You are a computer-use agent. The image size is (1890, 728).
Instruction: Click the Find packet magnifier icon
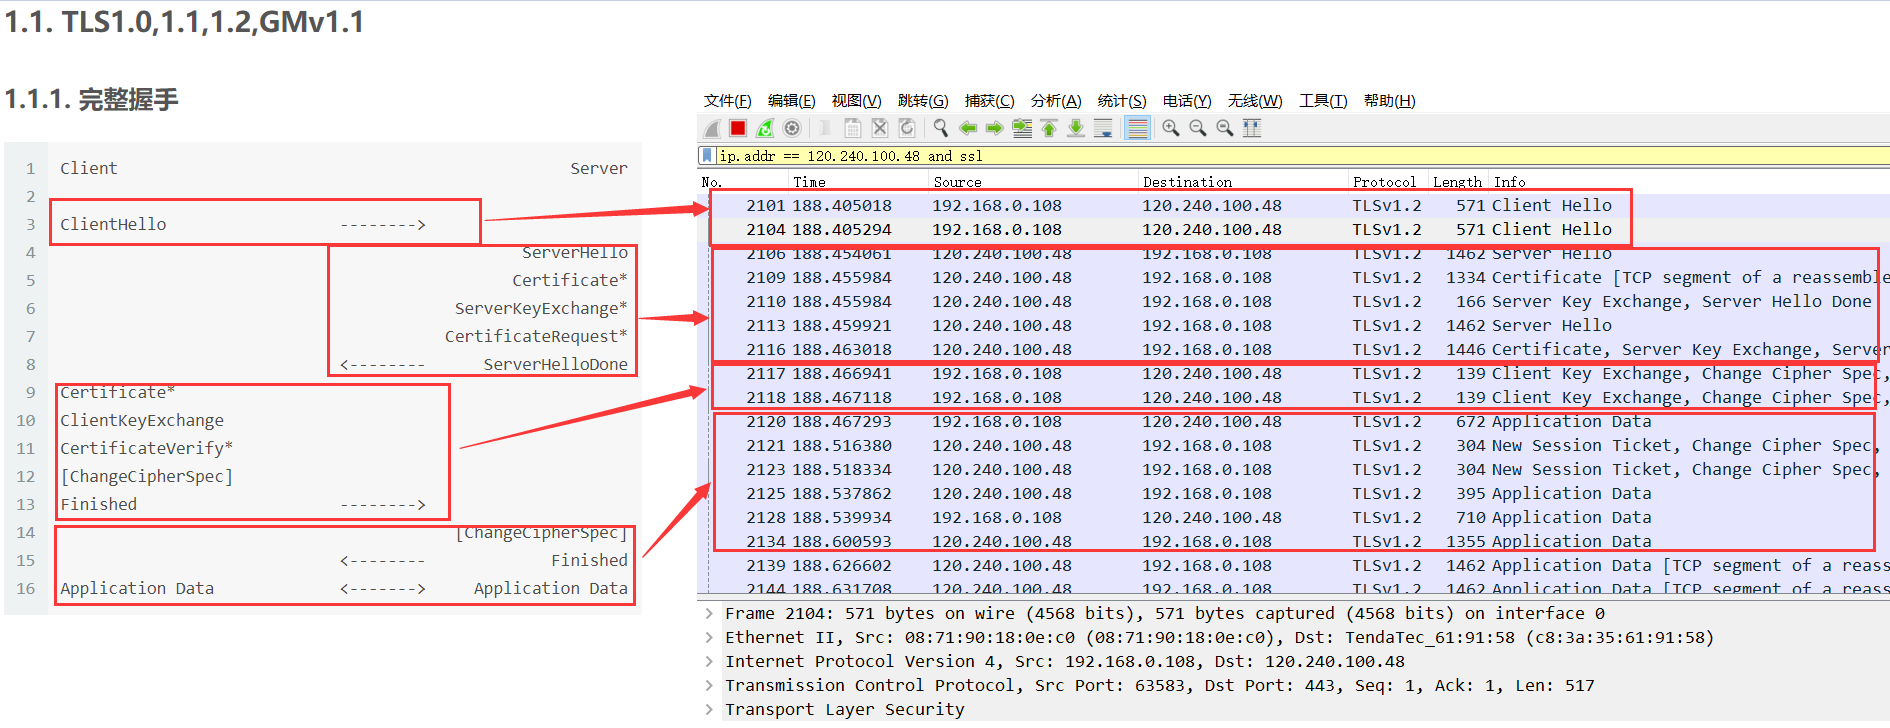point(941,128)
